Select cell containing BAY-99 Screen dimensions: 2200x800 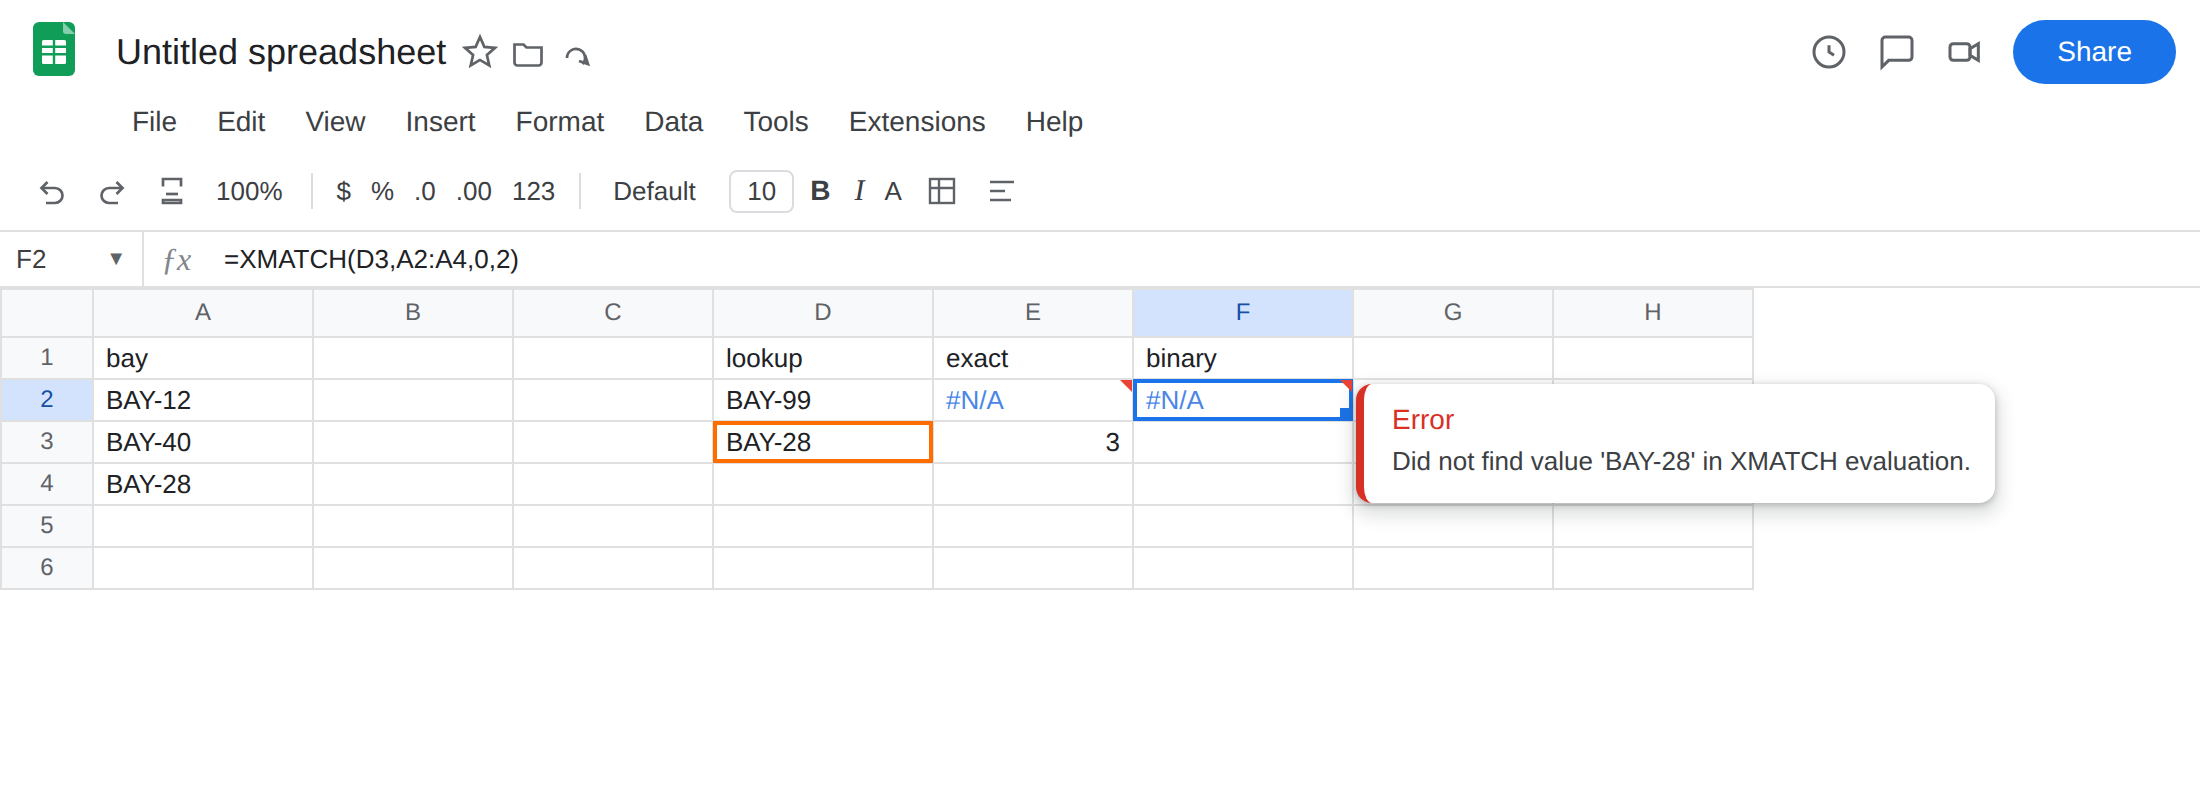(x=823, y=400)
